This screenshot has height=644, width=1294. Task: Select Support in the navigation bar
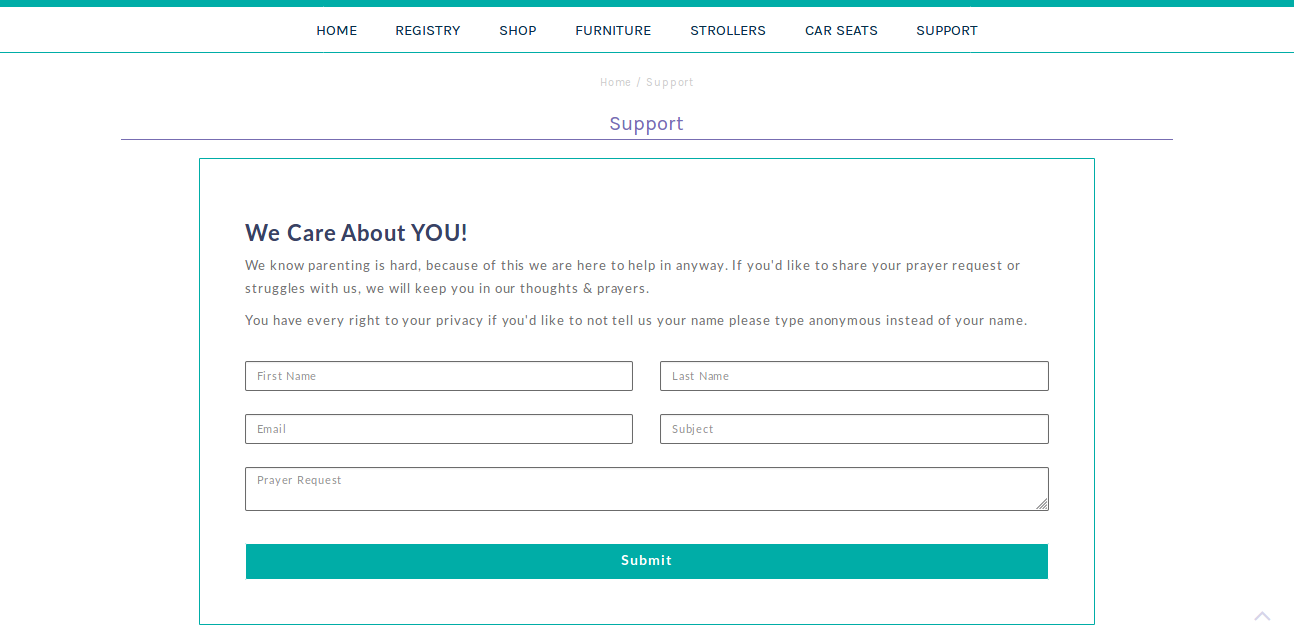(x=946, y=30)
